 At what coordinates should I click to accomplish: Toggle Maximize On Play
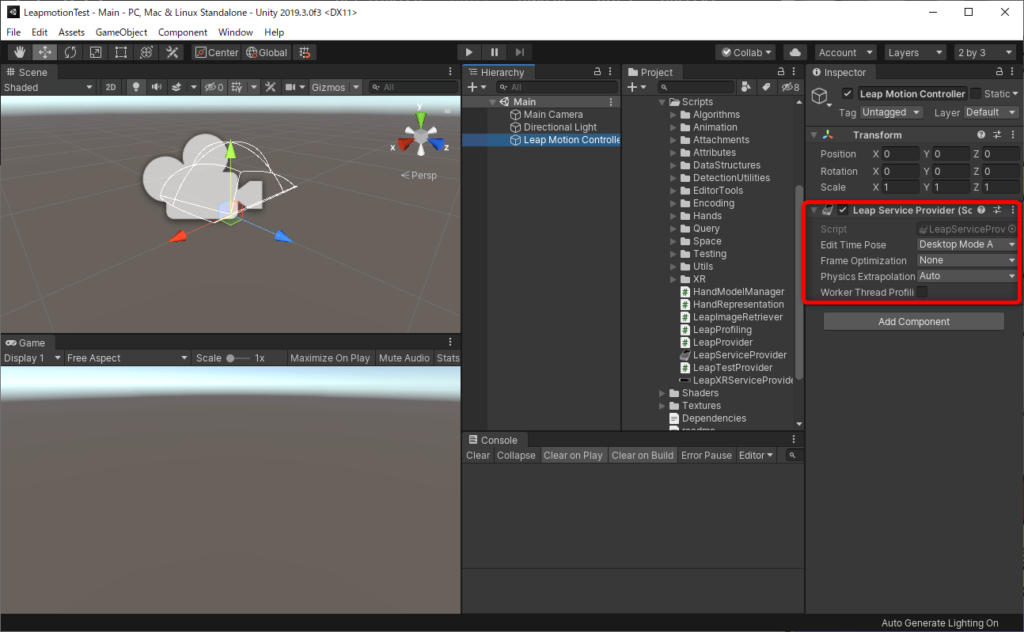click(330, 358)
